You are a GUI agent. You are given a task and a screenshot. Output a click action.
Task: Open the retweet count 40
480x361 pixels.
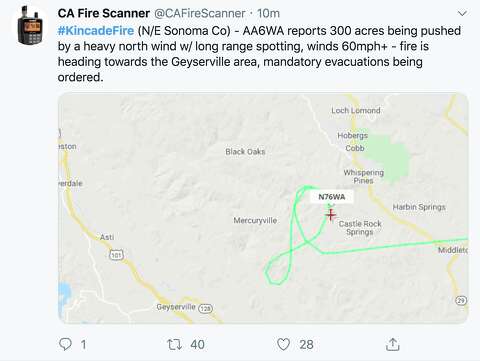pyautogui.click(x=197, y=344)
